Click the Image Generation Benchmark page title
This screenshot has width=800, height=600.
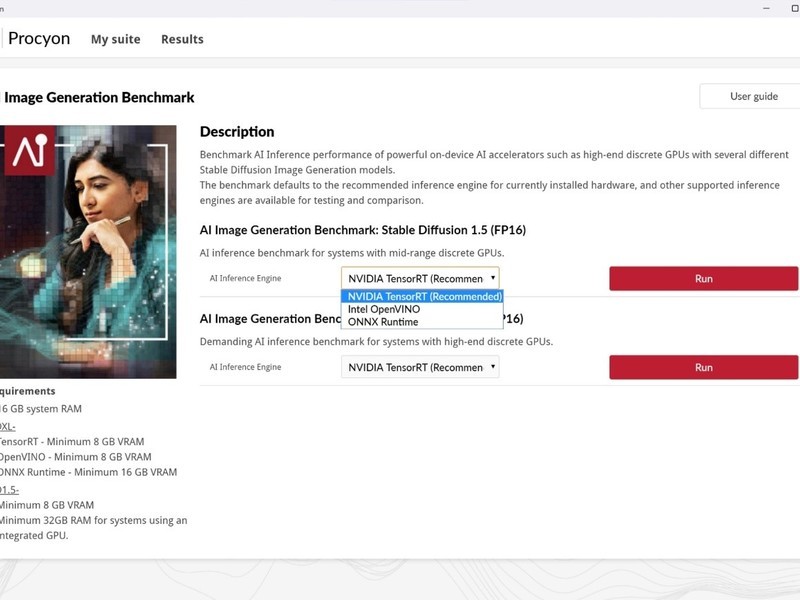99,97
